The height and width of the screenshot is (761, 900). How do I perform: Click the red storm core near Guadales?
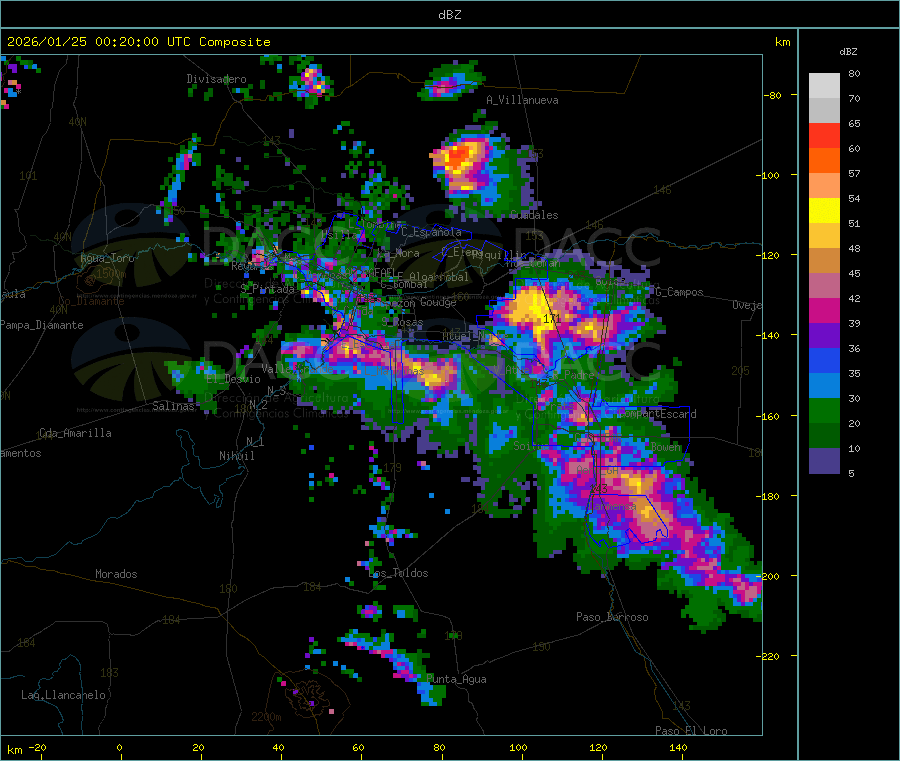459,156
